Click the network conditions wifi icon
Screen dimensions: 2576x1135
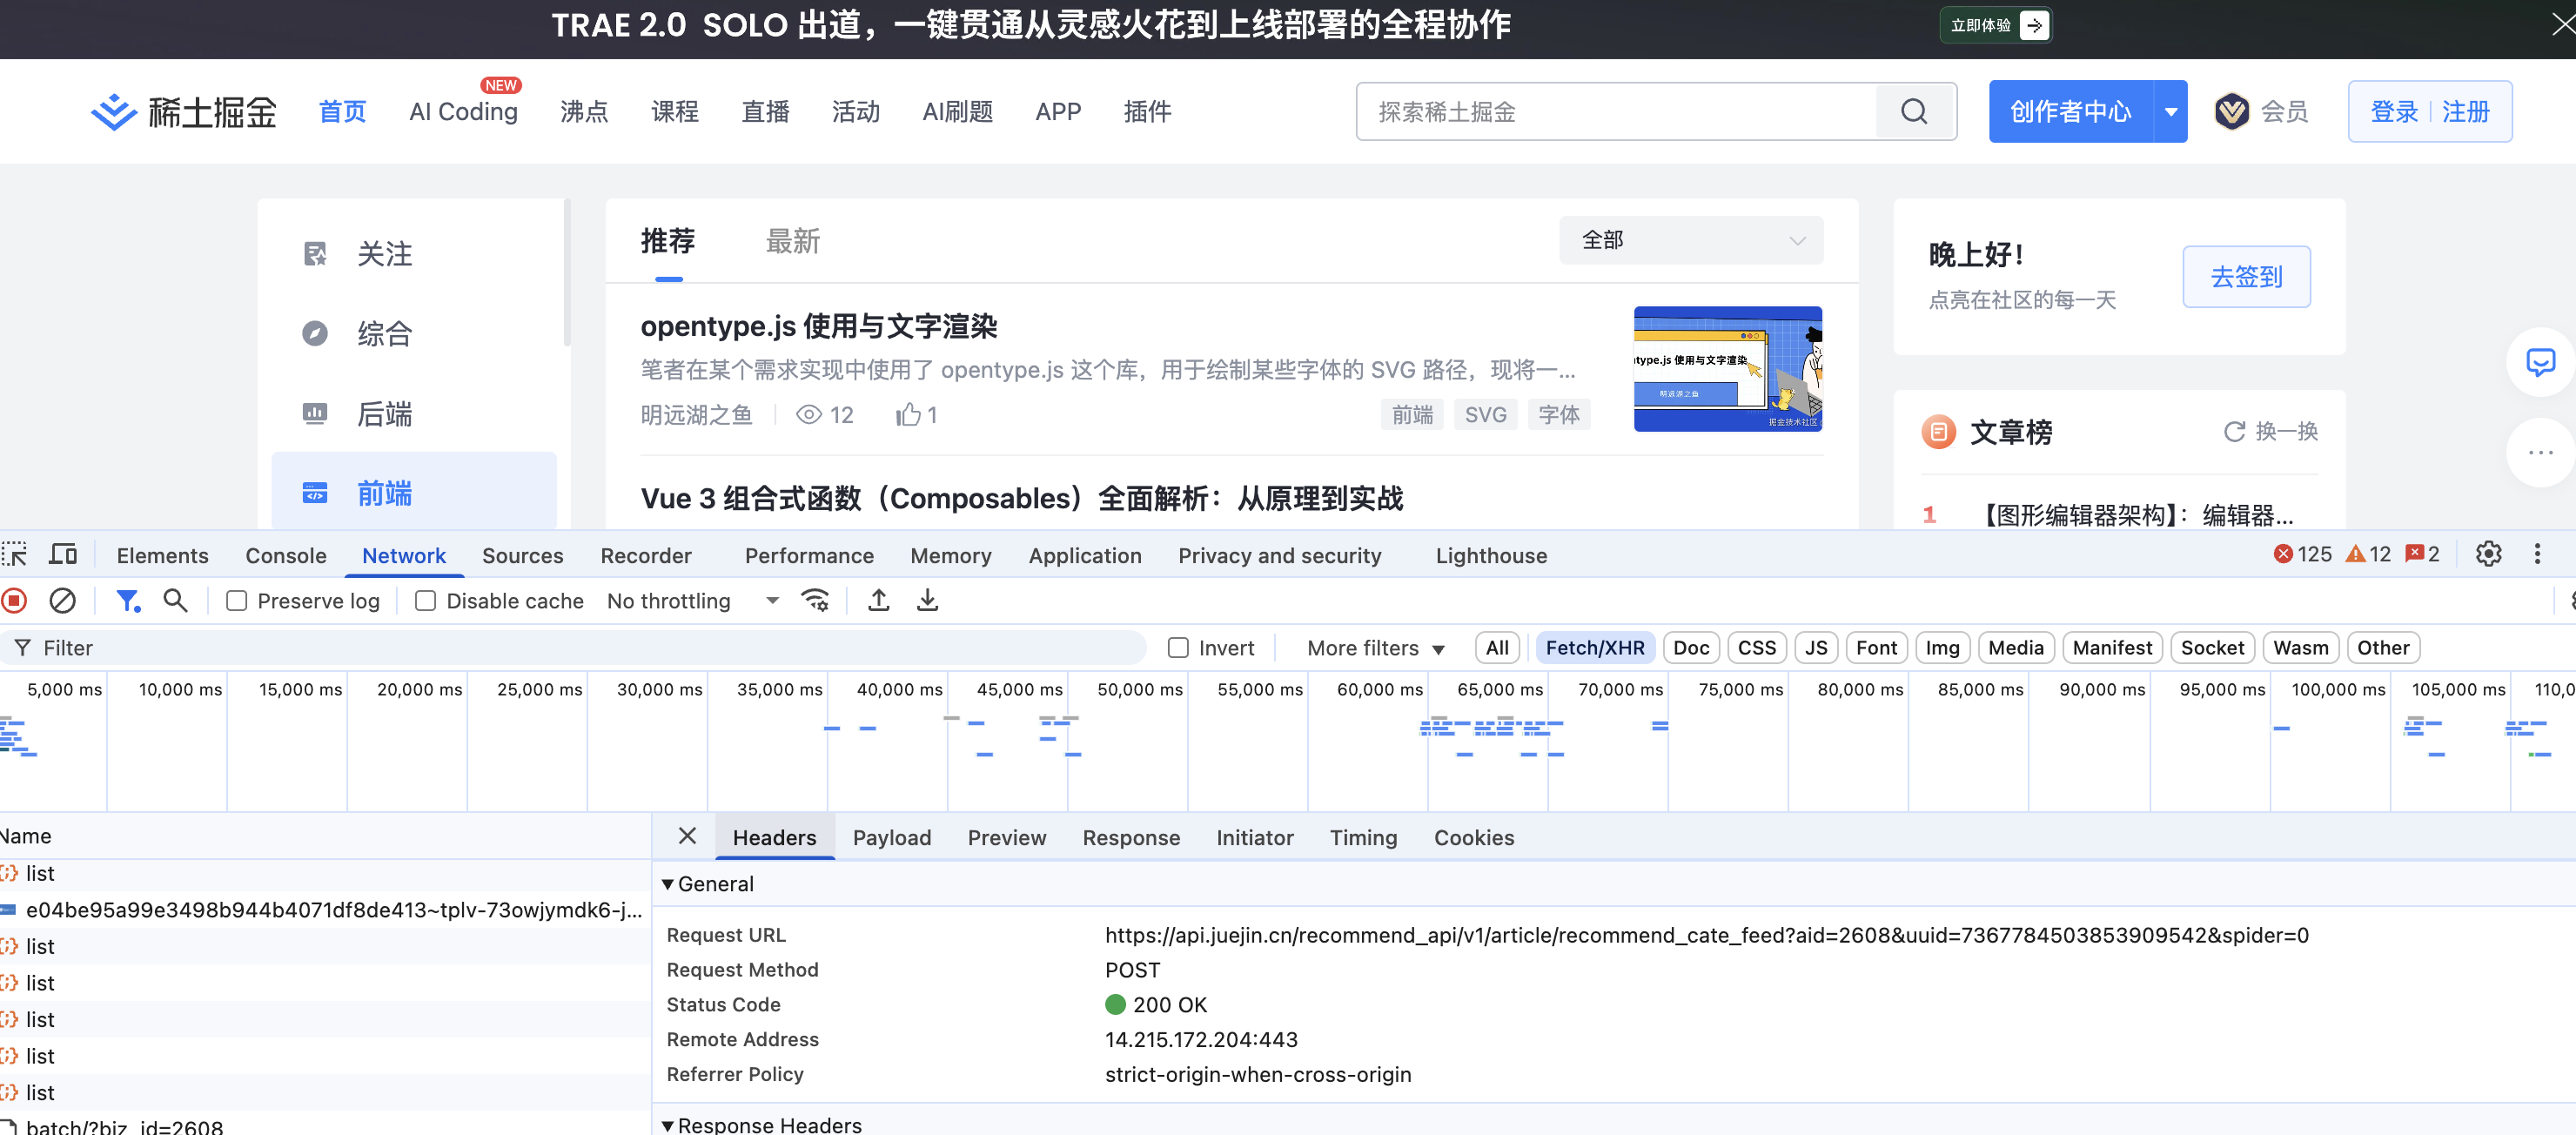pos(815,600)
